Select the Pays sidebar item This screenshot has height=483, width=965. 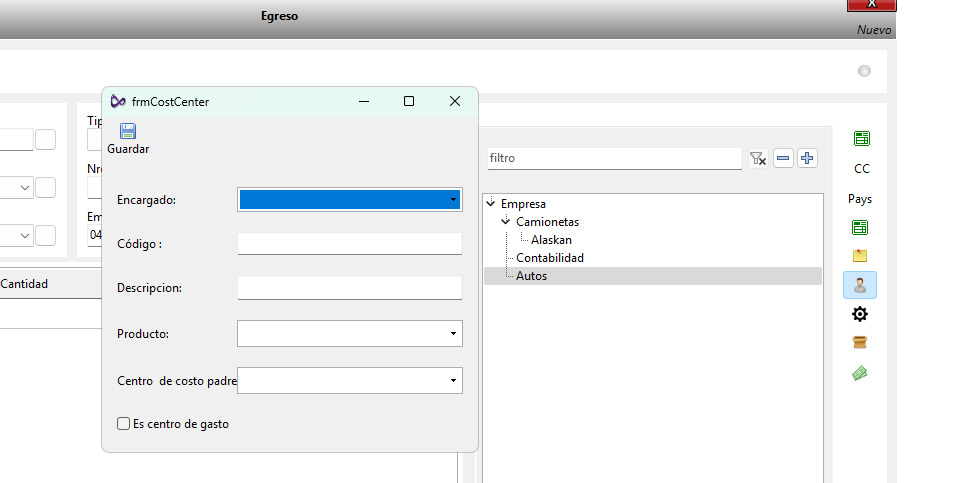pyautogui.click(x=860, y=199)
